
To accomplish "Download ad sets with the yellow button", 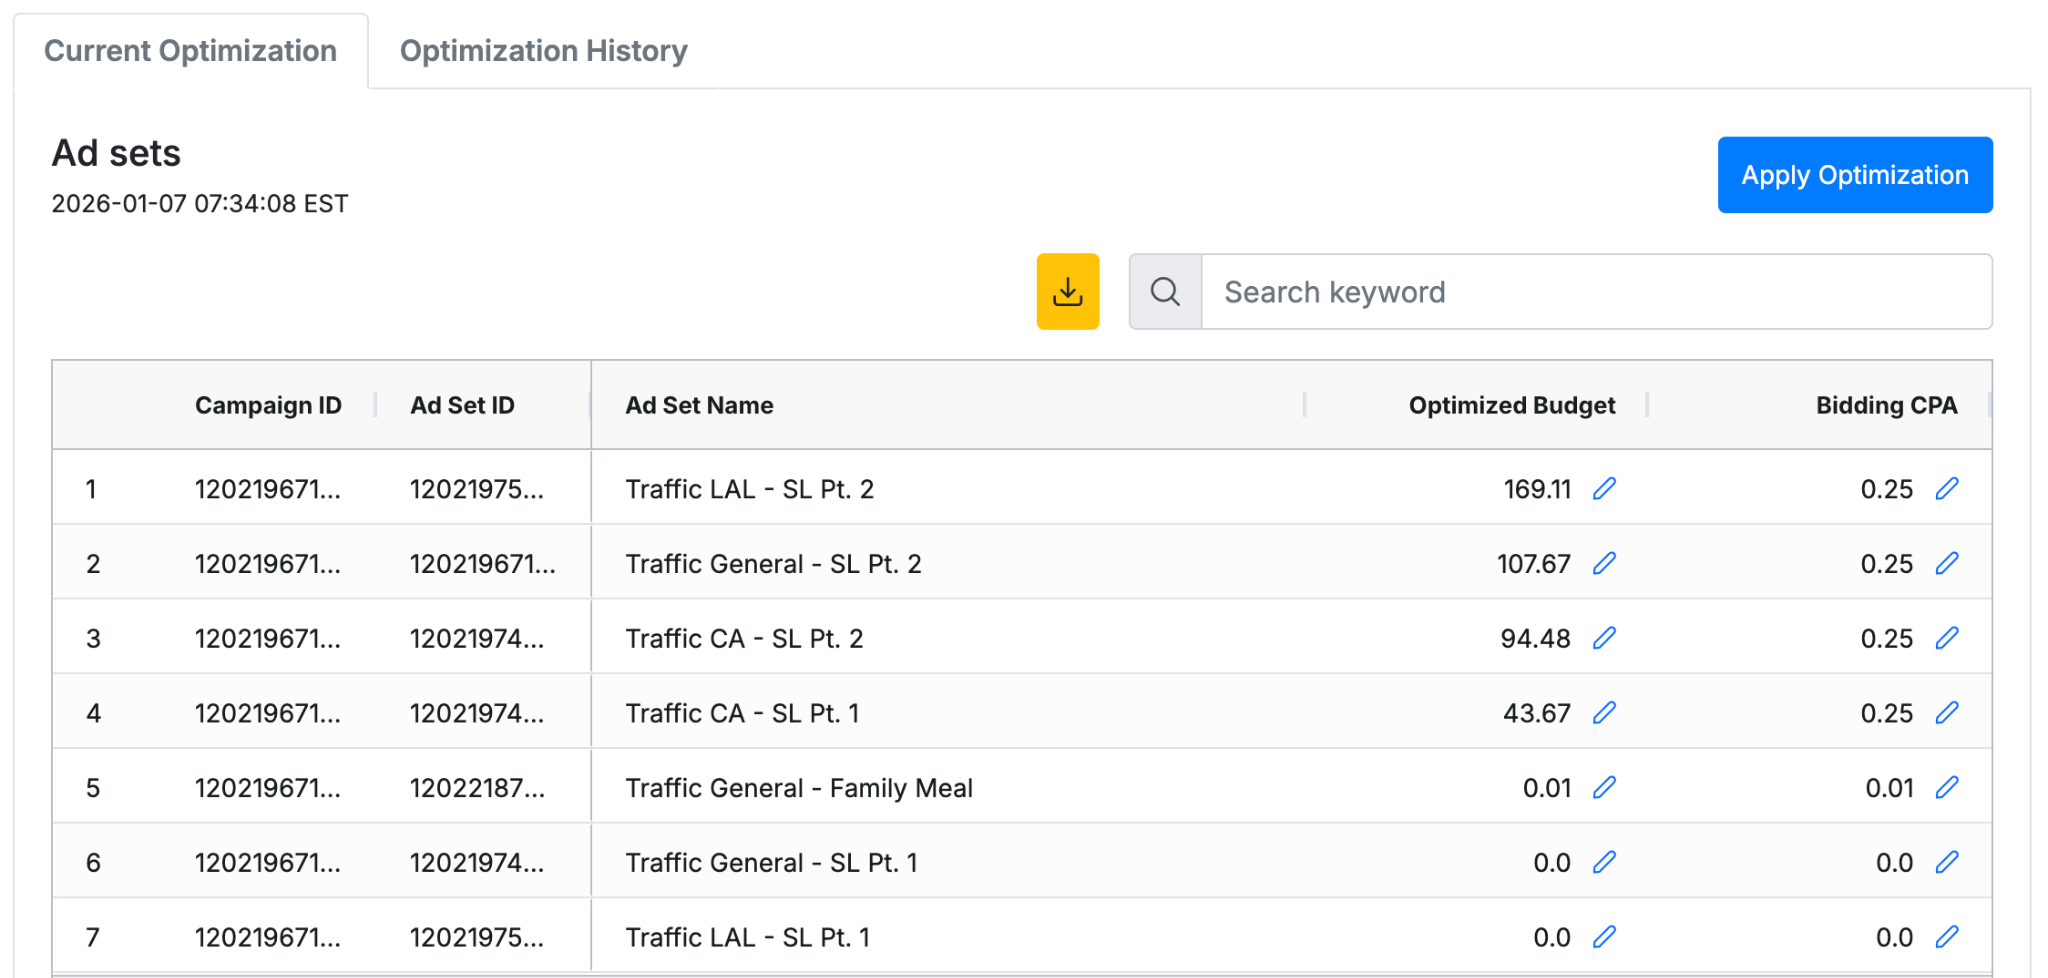I will pos(1068,291).
